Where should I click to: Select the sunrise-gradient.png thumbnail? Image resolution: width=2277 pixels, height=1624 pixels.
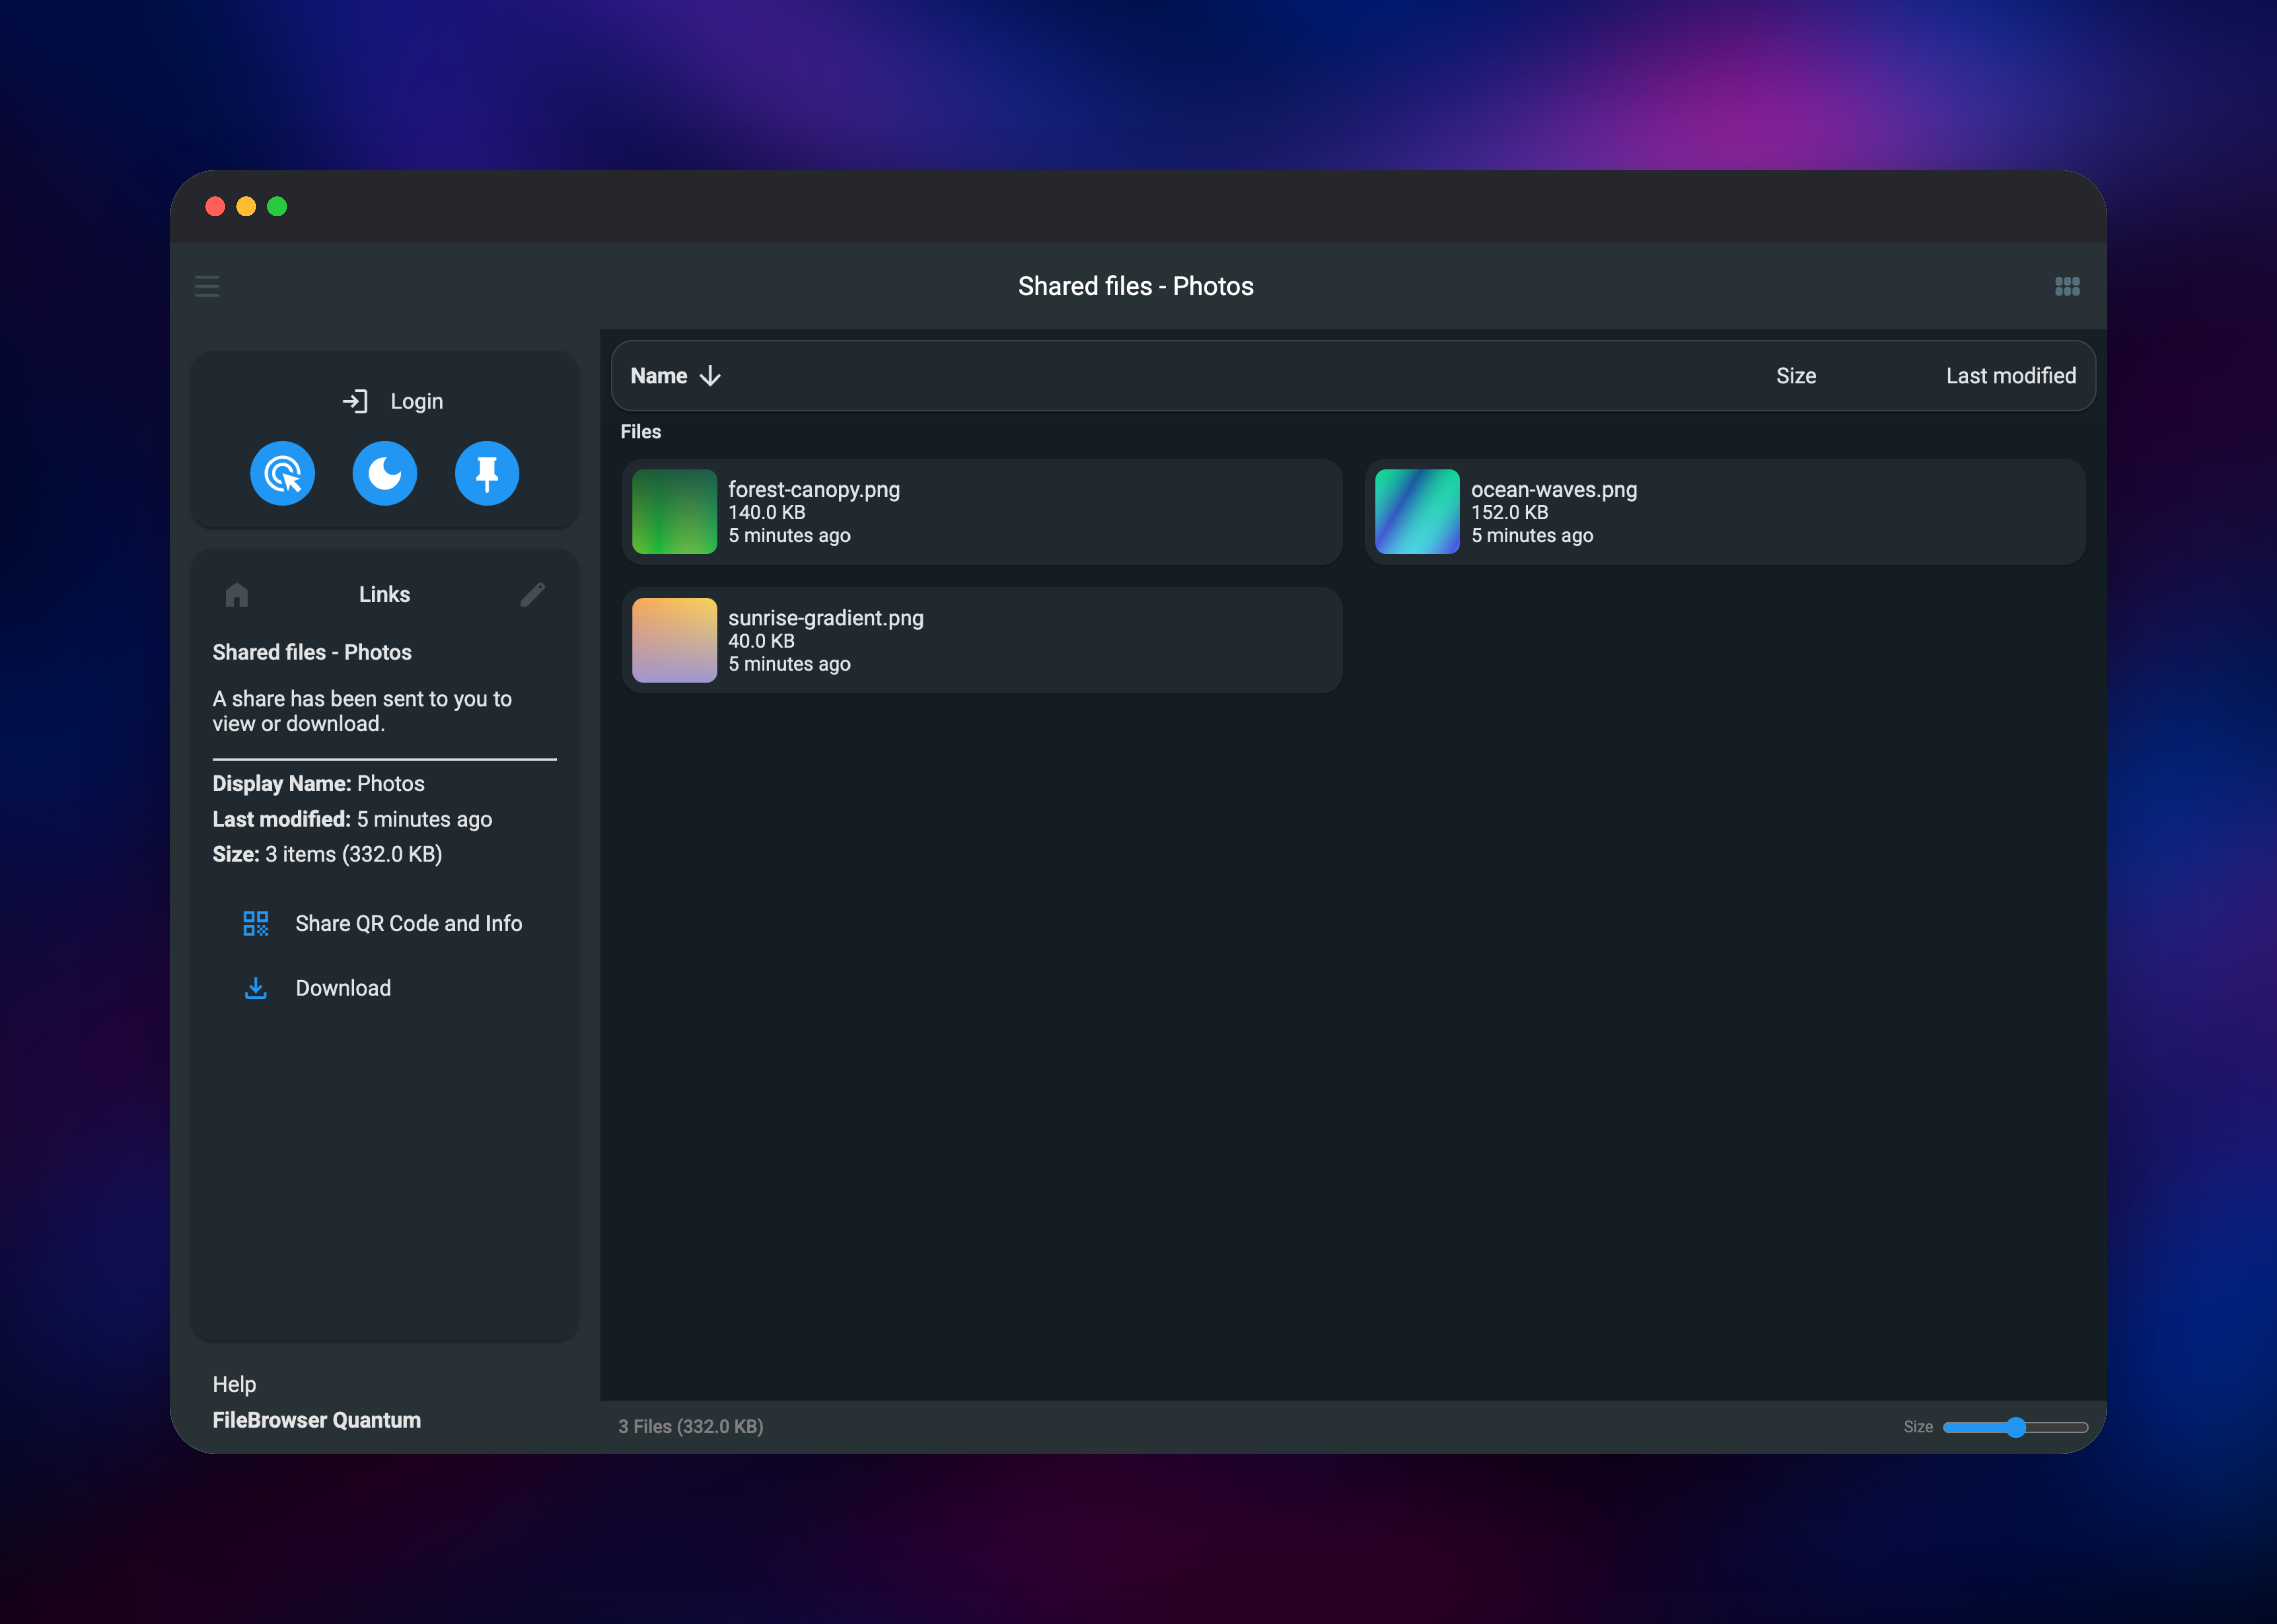click(675, 640)
